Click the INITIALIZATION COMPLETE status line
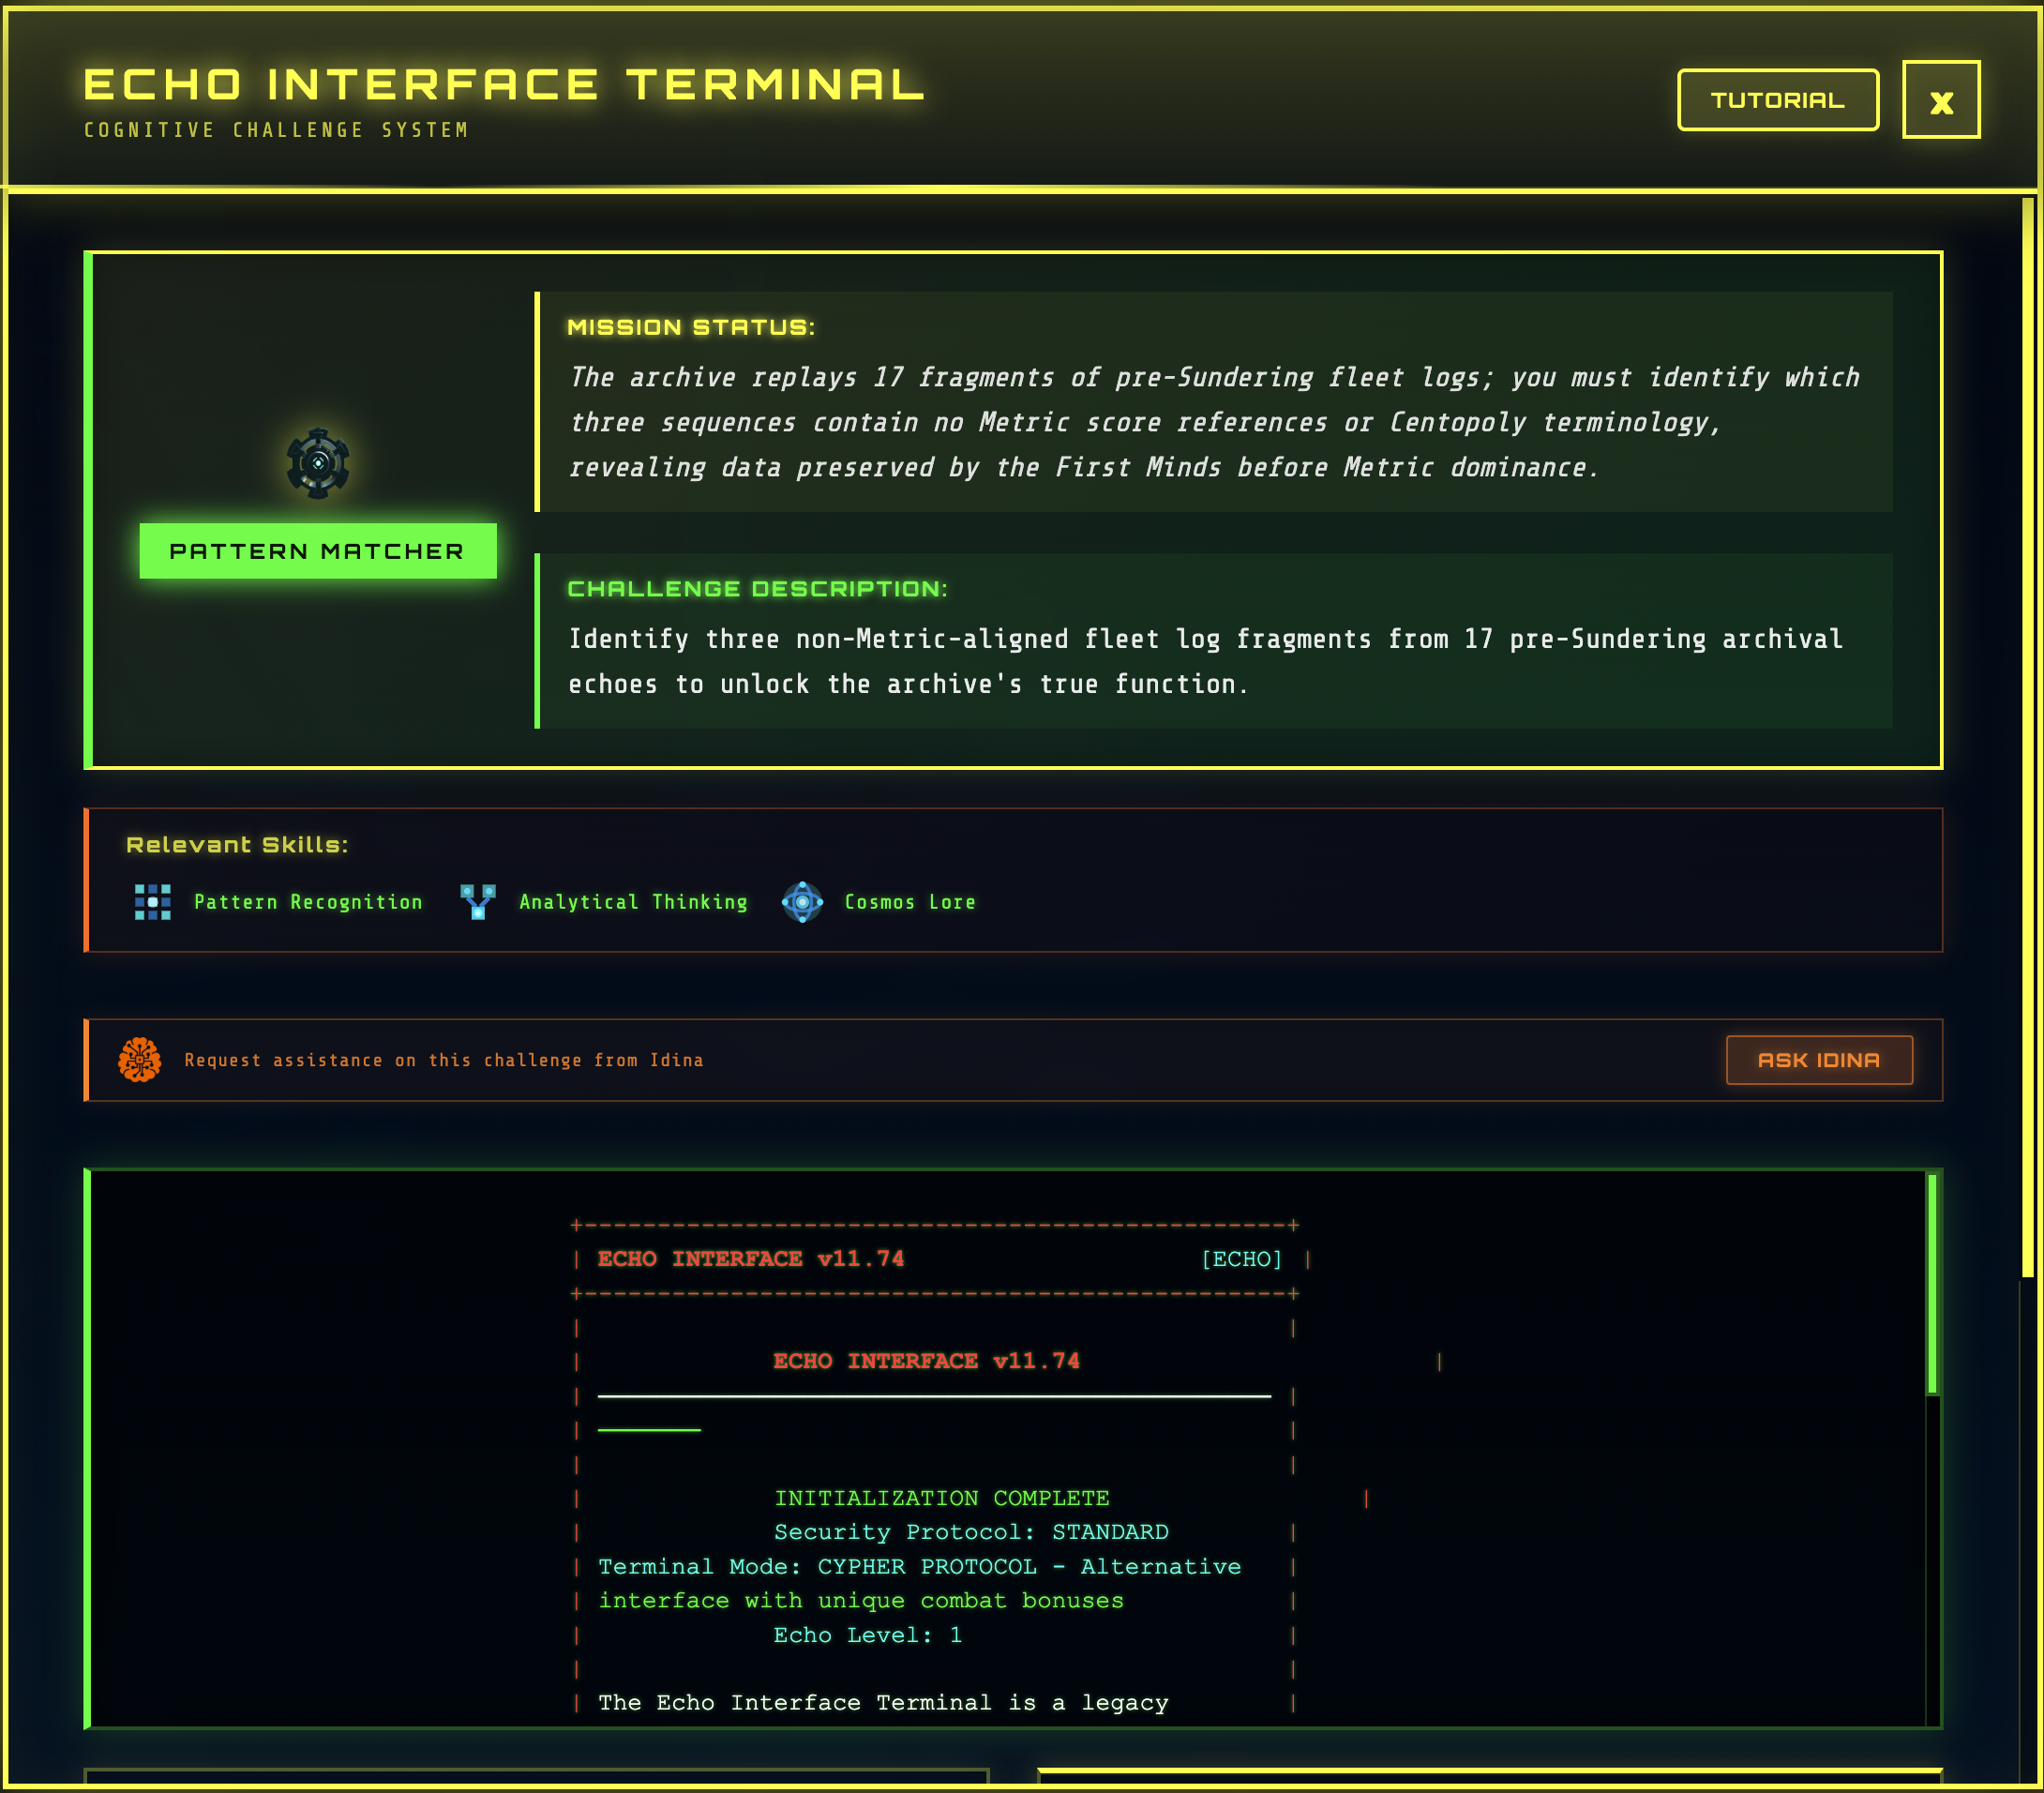The height and width of the screenshot is (1793, 2044). (941, 1497)
